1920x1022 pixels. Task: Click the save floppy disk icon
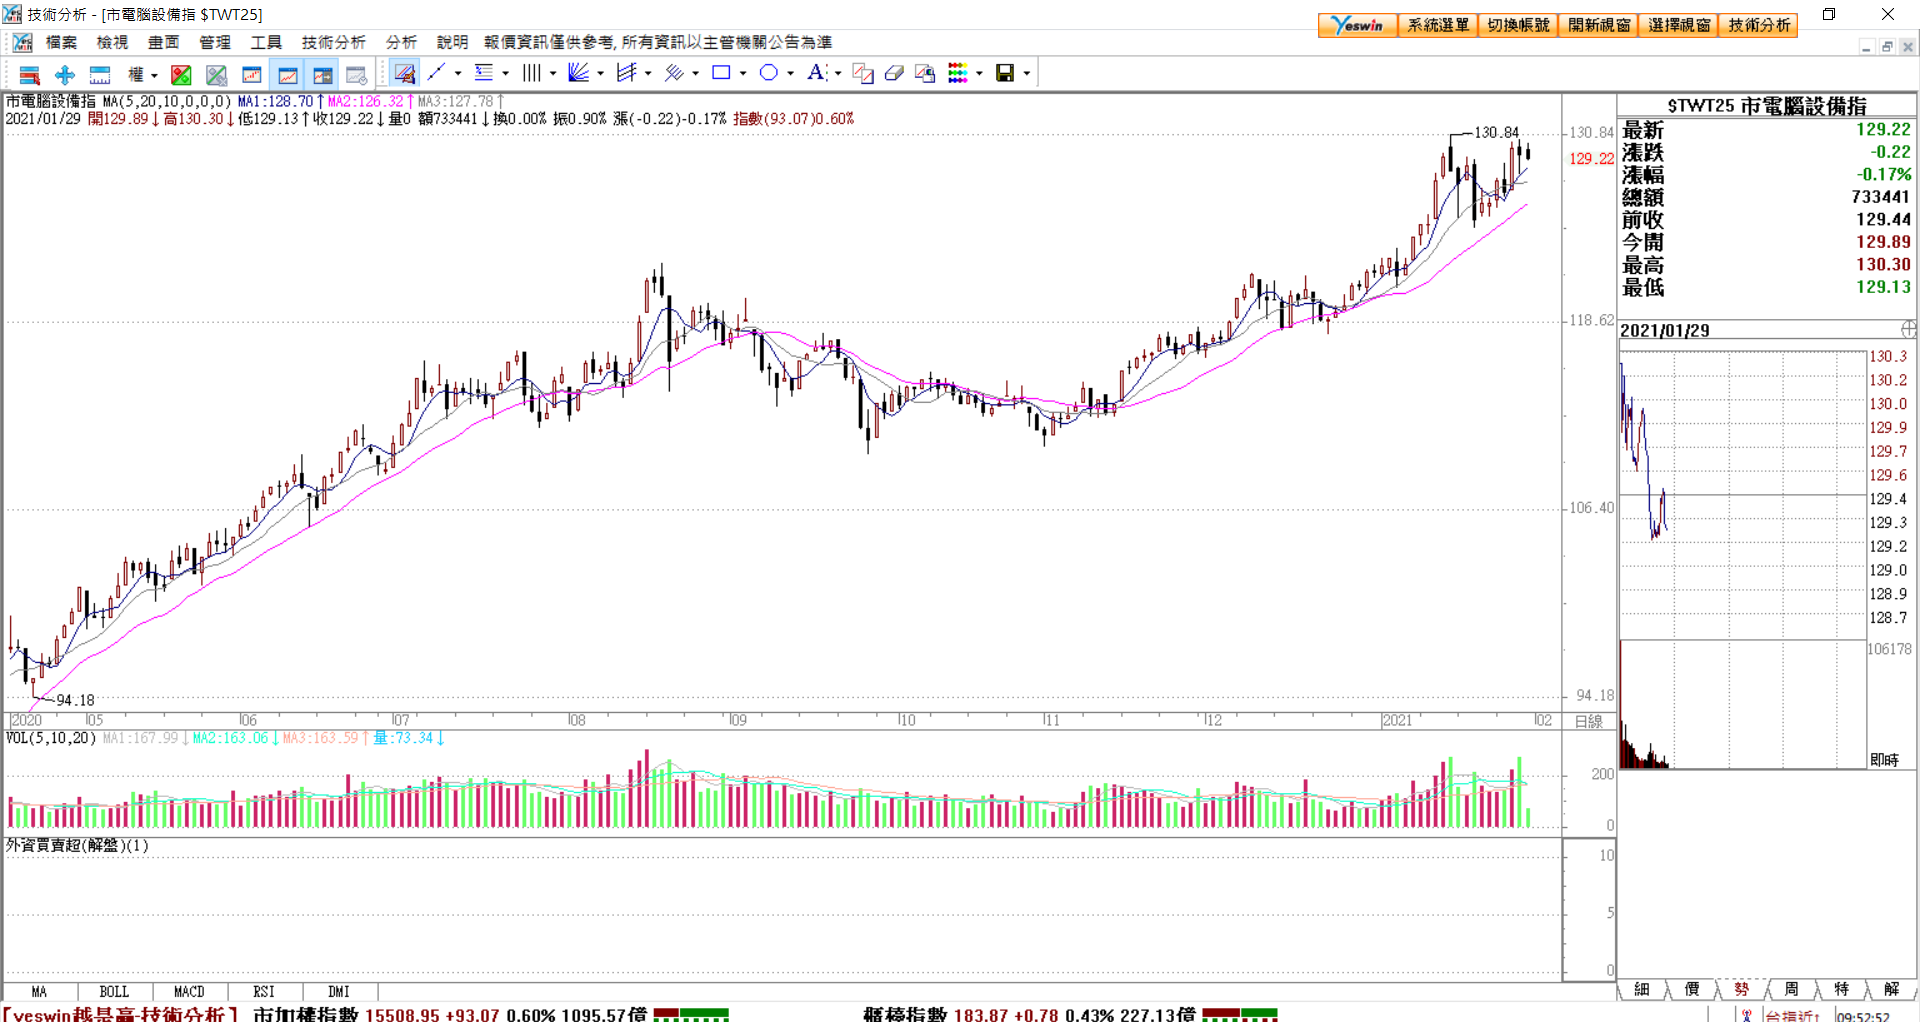[1005, 73]
